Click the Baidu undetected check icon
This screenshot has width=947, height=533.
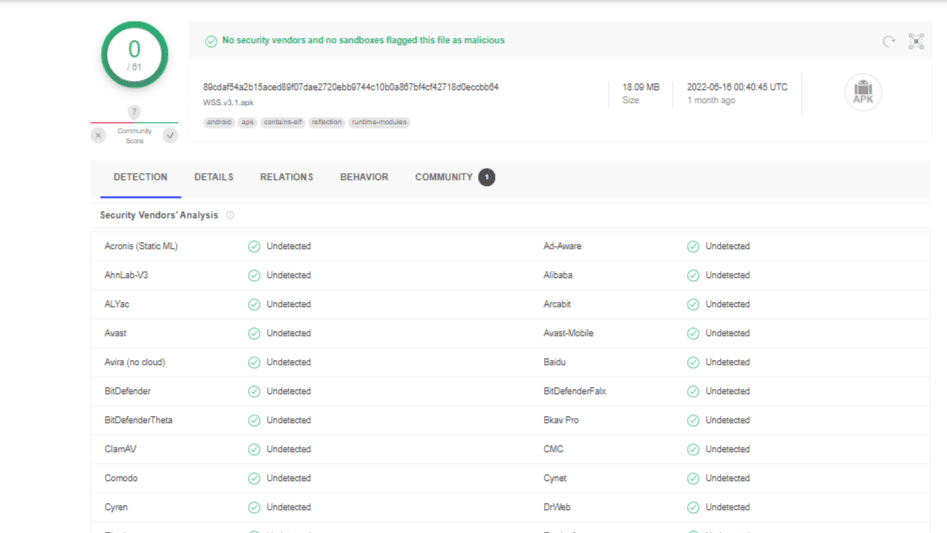point(693,362)
